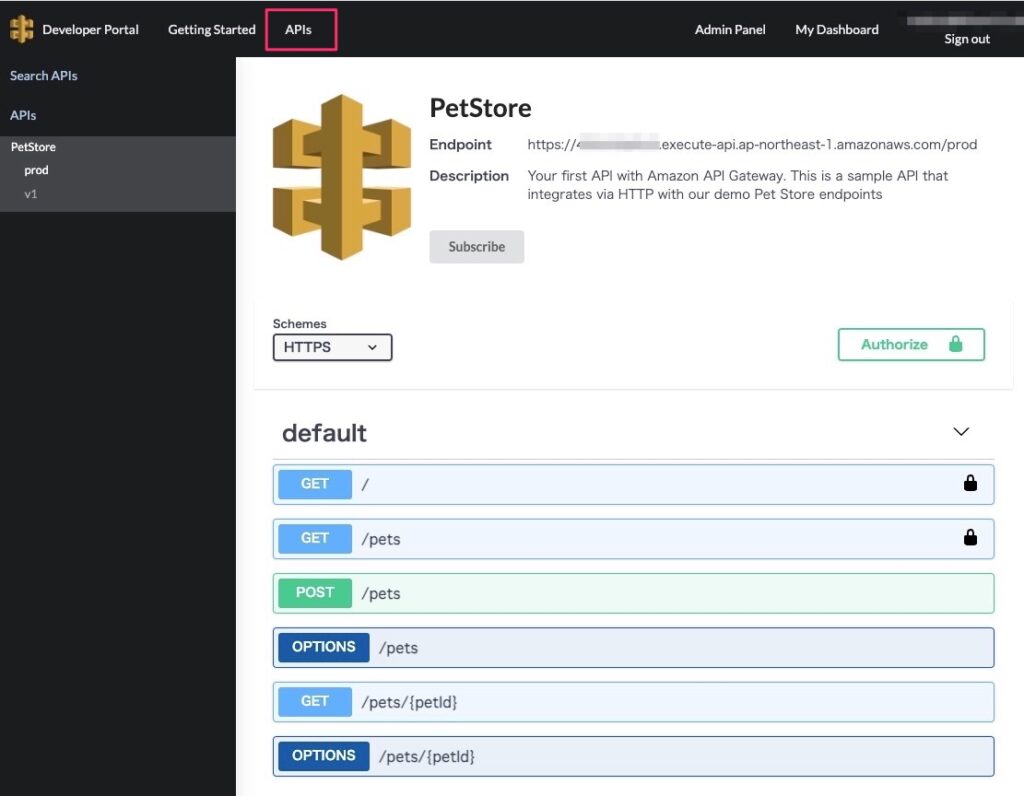Viewport: 1024px width, 796px height.
Task: Open the APIs tab in top navigation
Action: (299, 30)
